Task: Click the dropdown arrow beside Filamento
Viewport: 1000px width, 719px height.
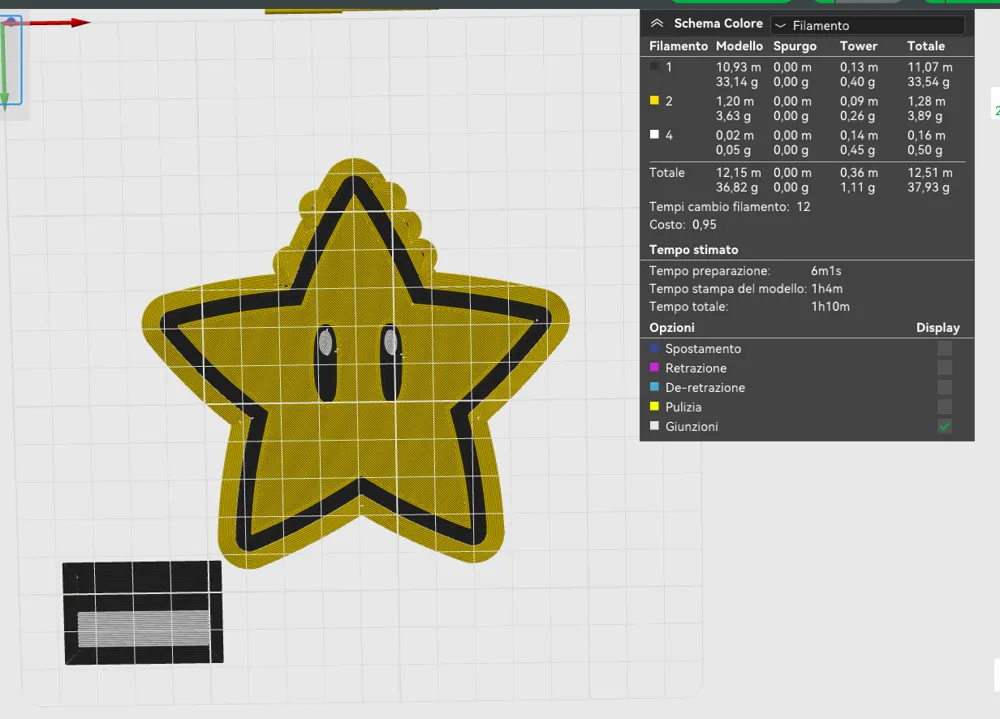Action: click(781, 26)
